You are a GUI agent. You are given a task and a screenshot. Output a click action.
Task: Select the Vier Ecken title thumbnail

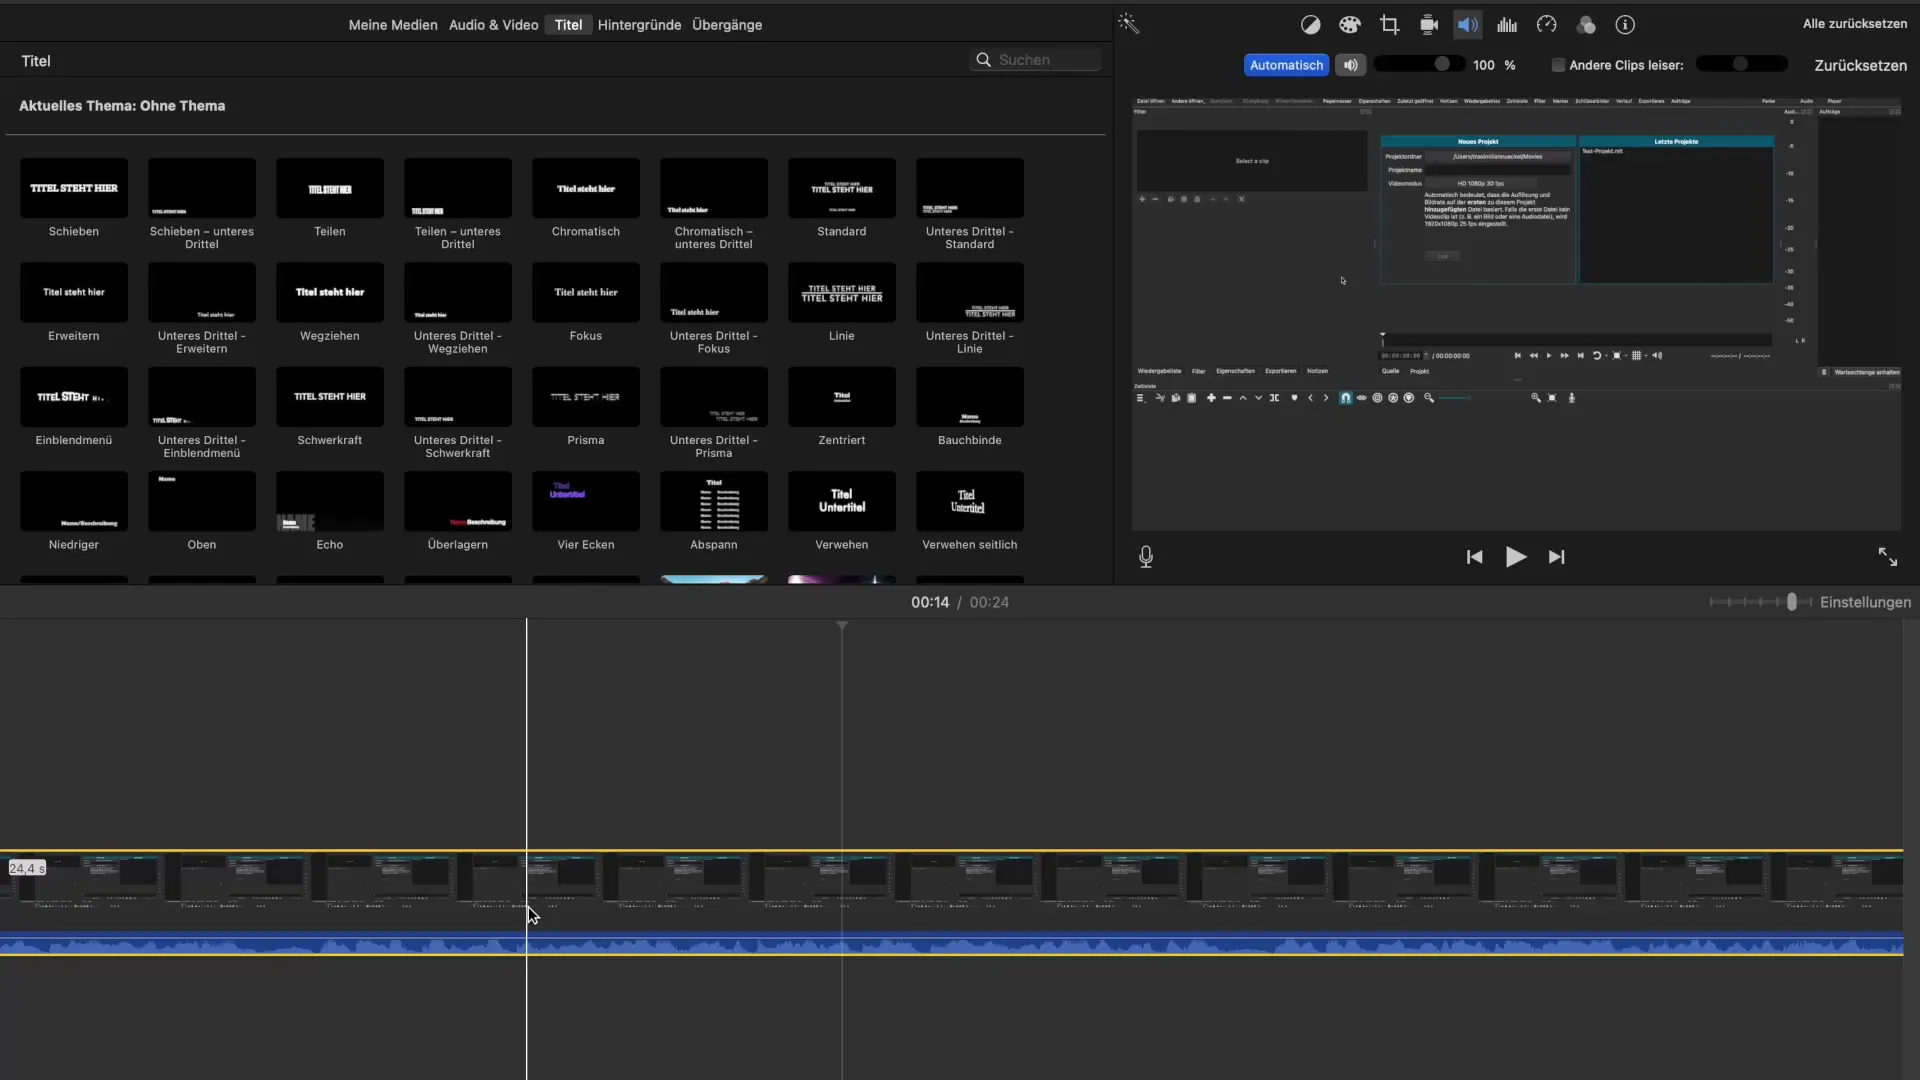(x=586, y=501)
